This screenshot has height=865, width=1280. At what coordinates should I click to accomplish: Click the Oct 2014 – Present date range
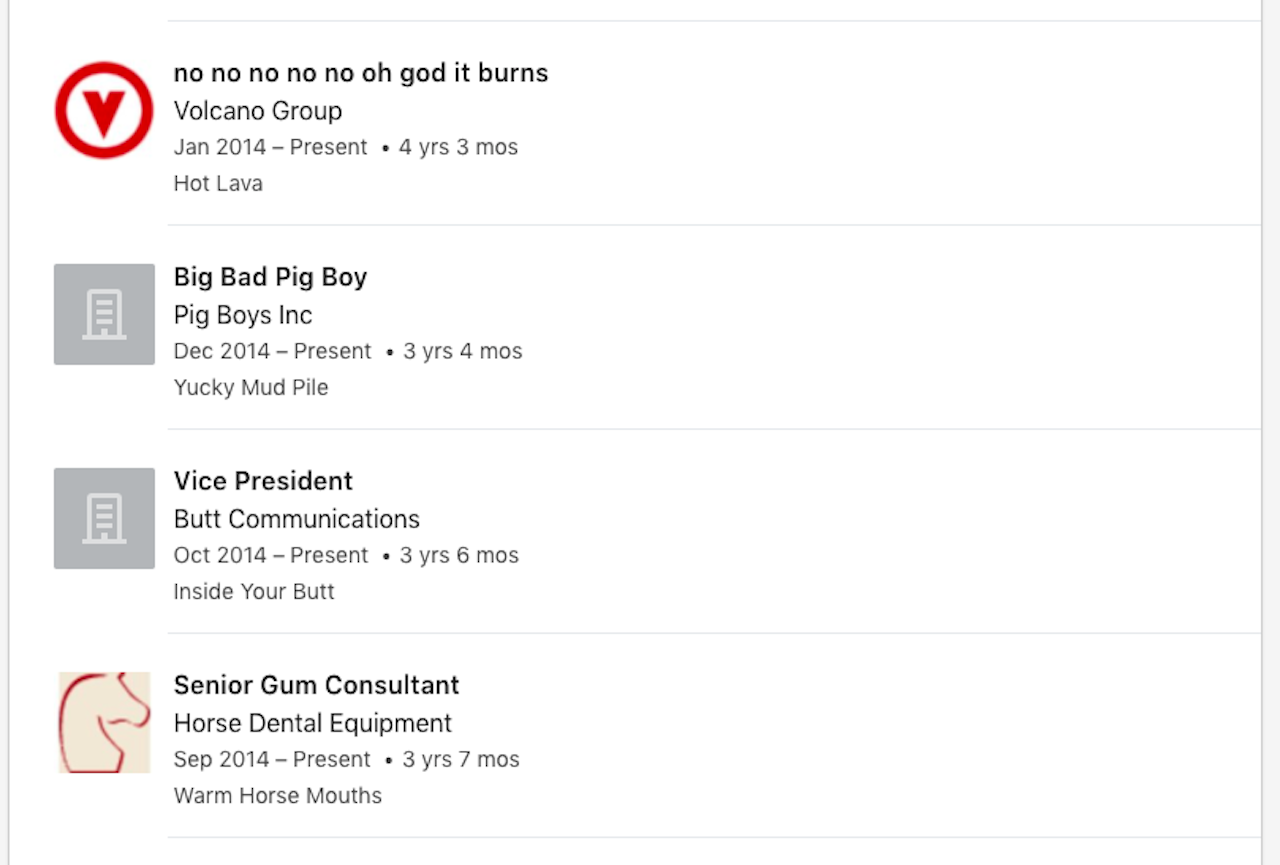point(271,555)
